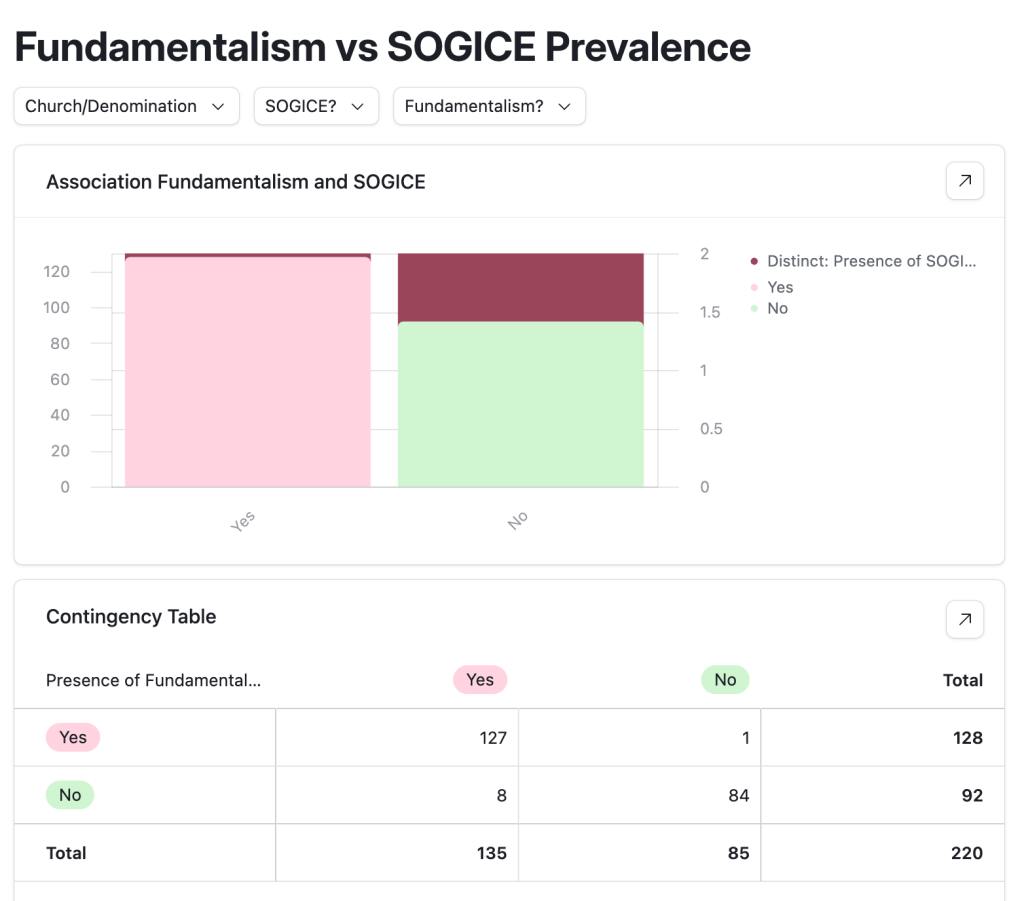
Task: Click the light green No bar in chart
Action: pyautogui.click(x=520, y=404)
